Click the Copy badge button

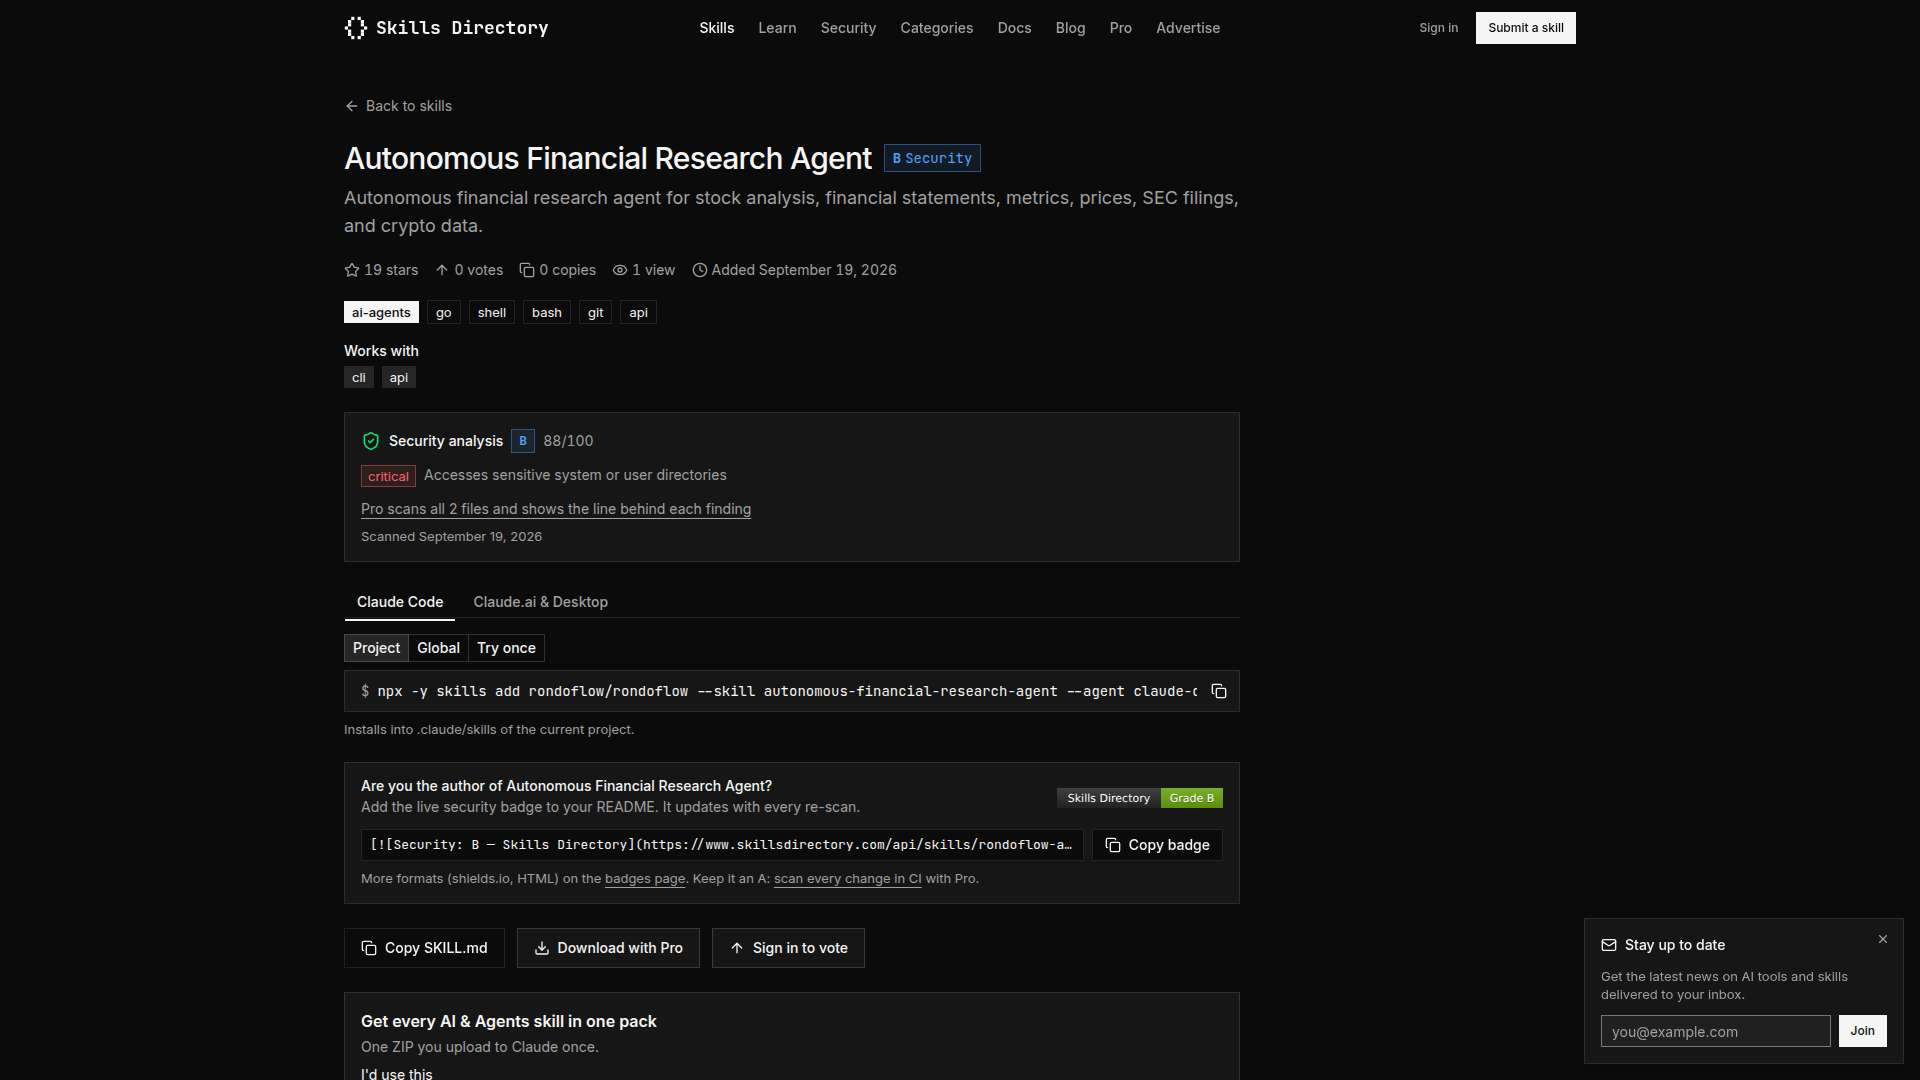[x=1157, y=845]
